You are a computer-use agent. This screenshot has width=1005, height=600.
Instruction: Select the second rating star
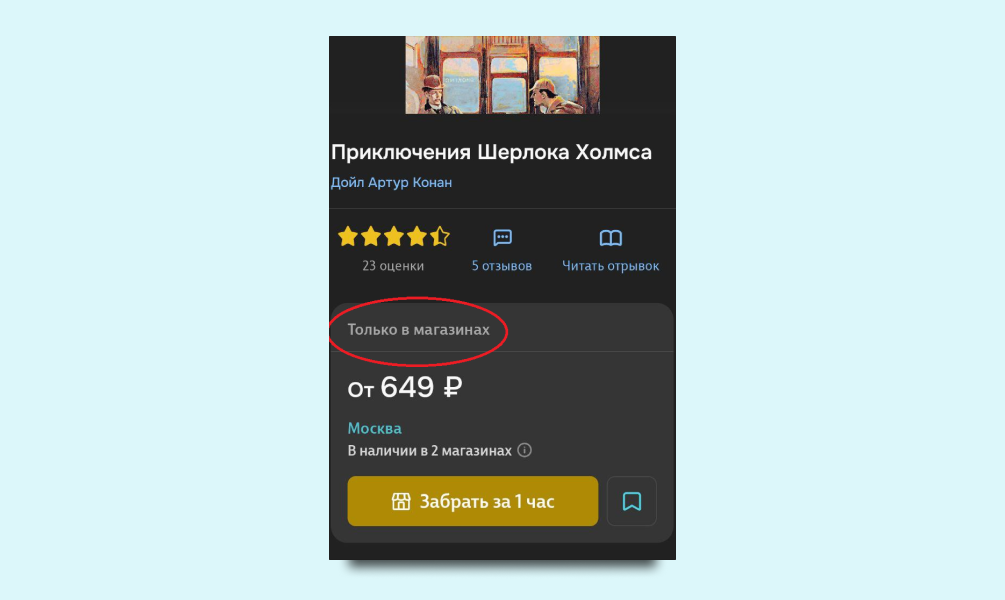(371, 237)
